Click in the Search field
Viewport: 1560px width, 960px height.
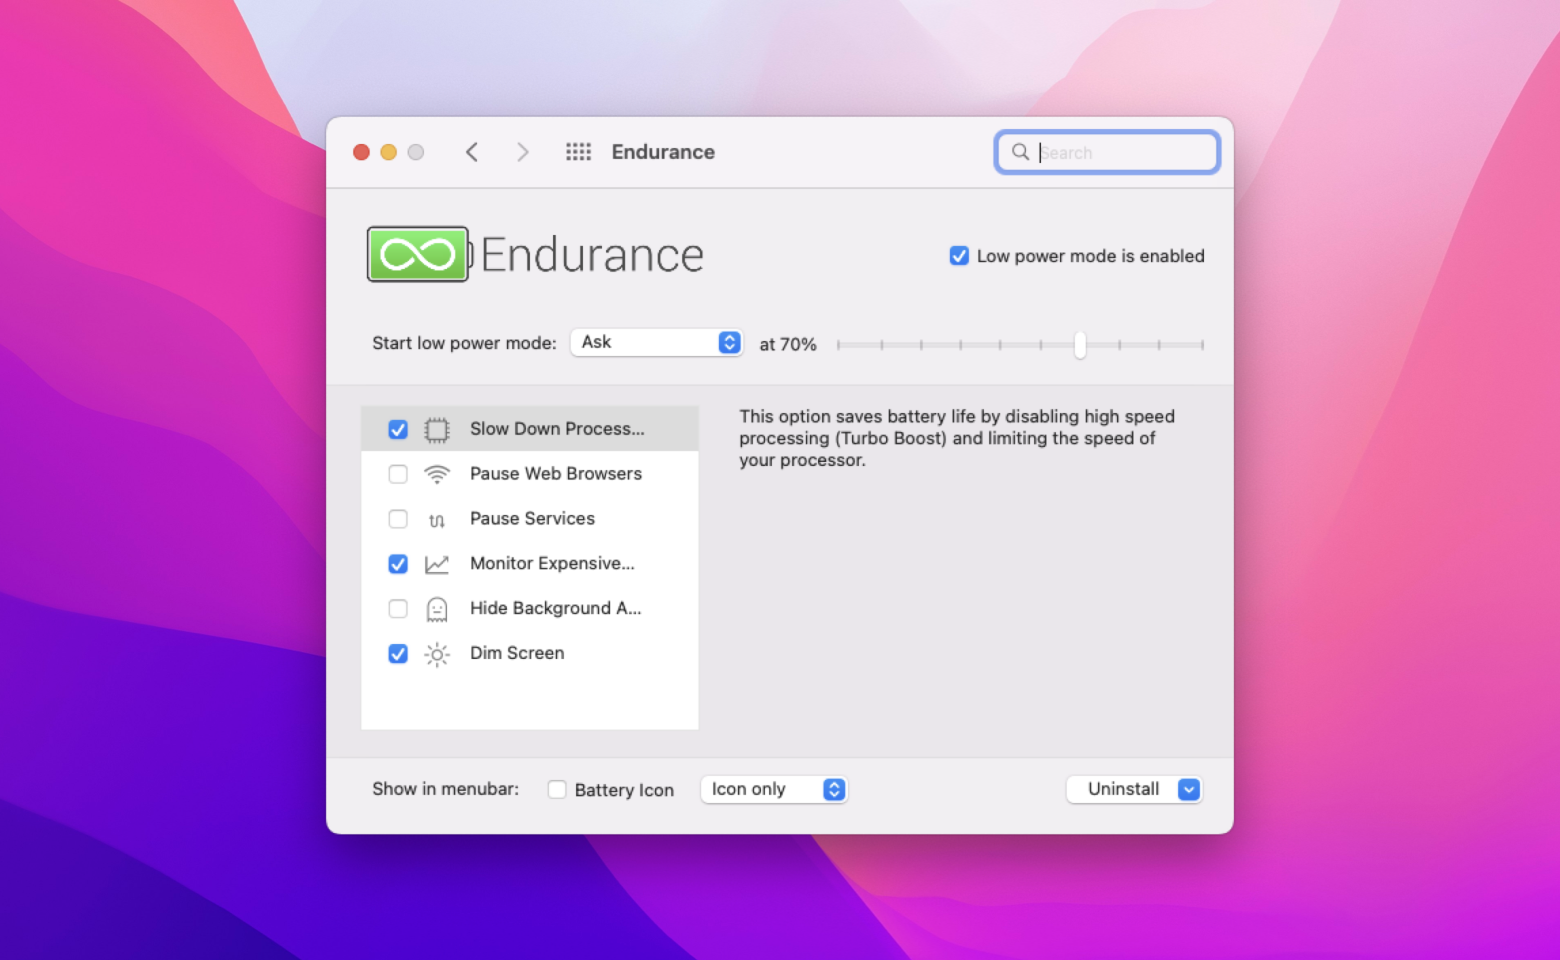[x=1120, y=152]
